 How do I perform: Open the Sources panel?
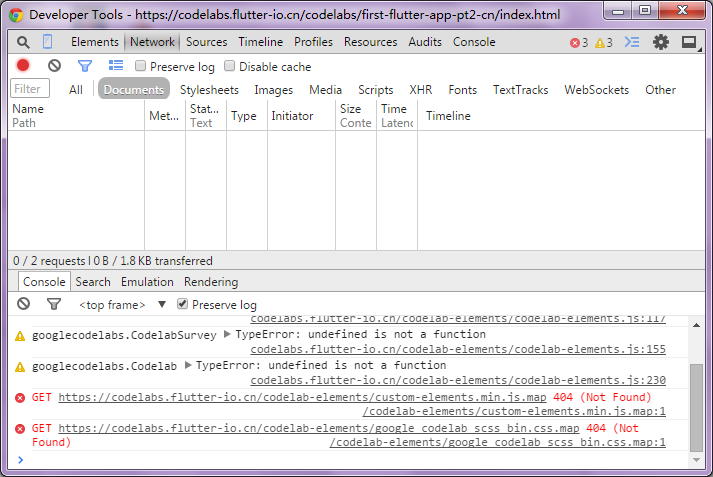coord(206,42)
